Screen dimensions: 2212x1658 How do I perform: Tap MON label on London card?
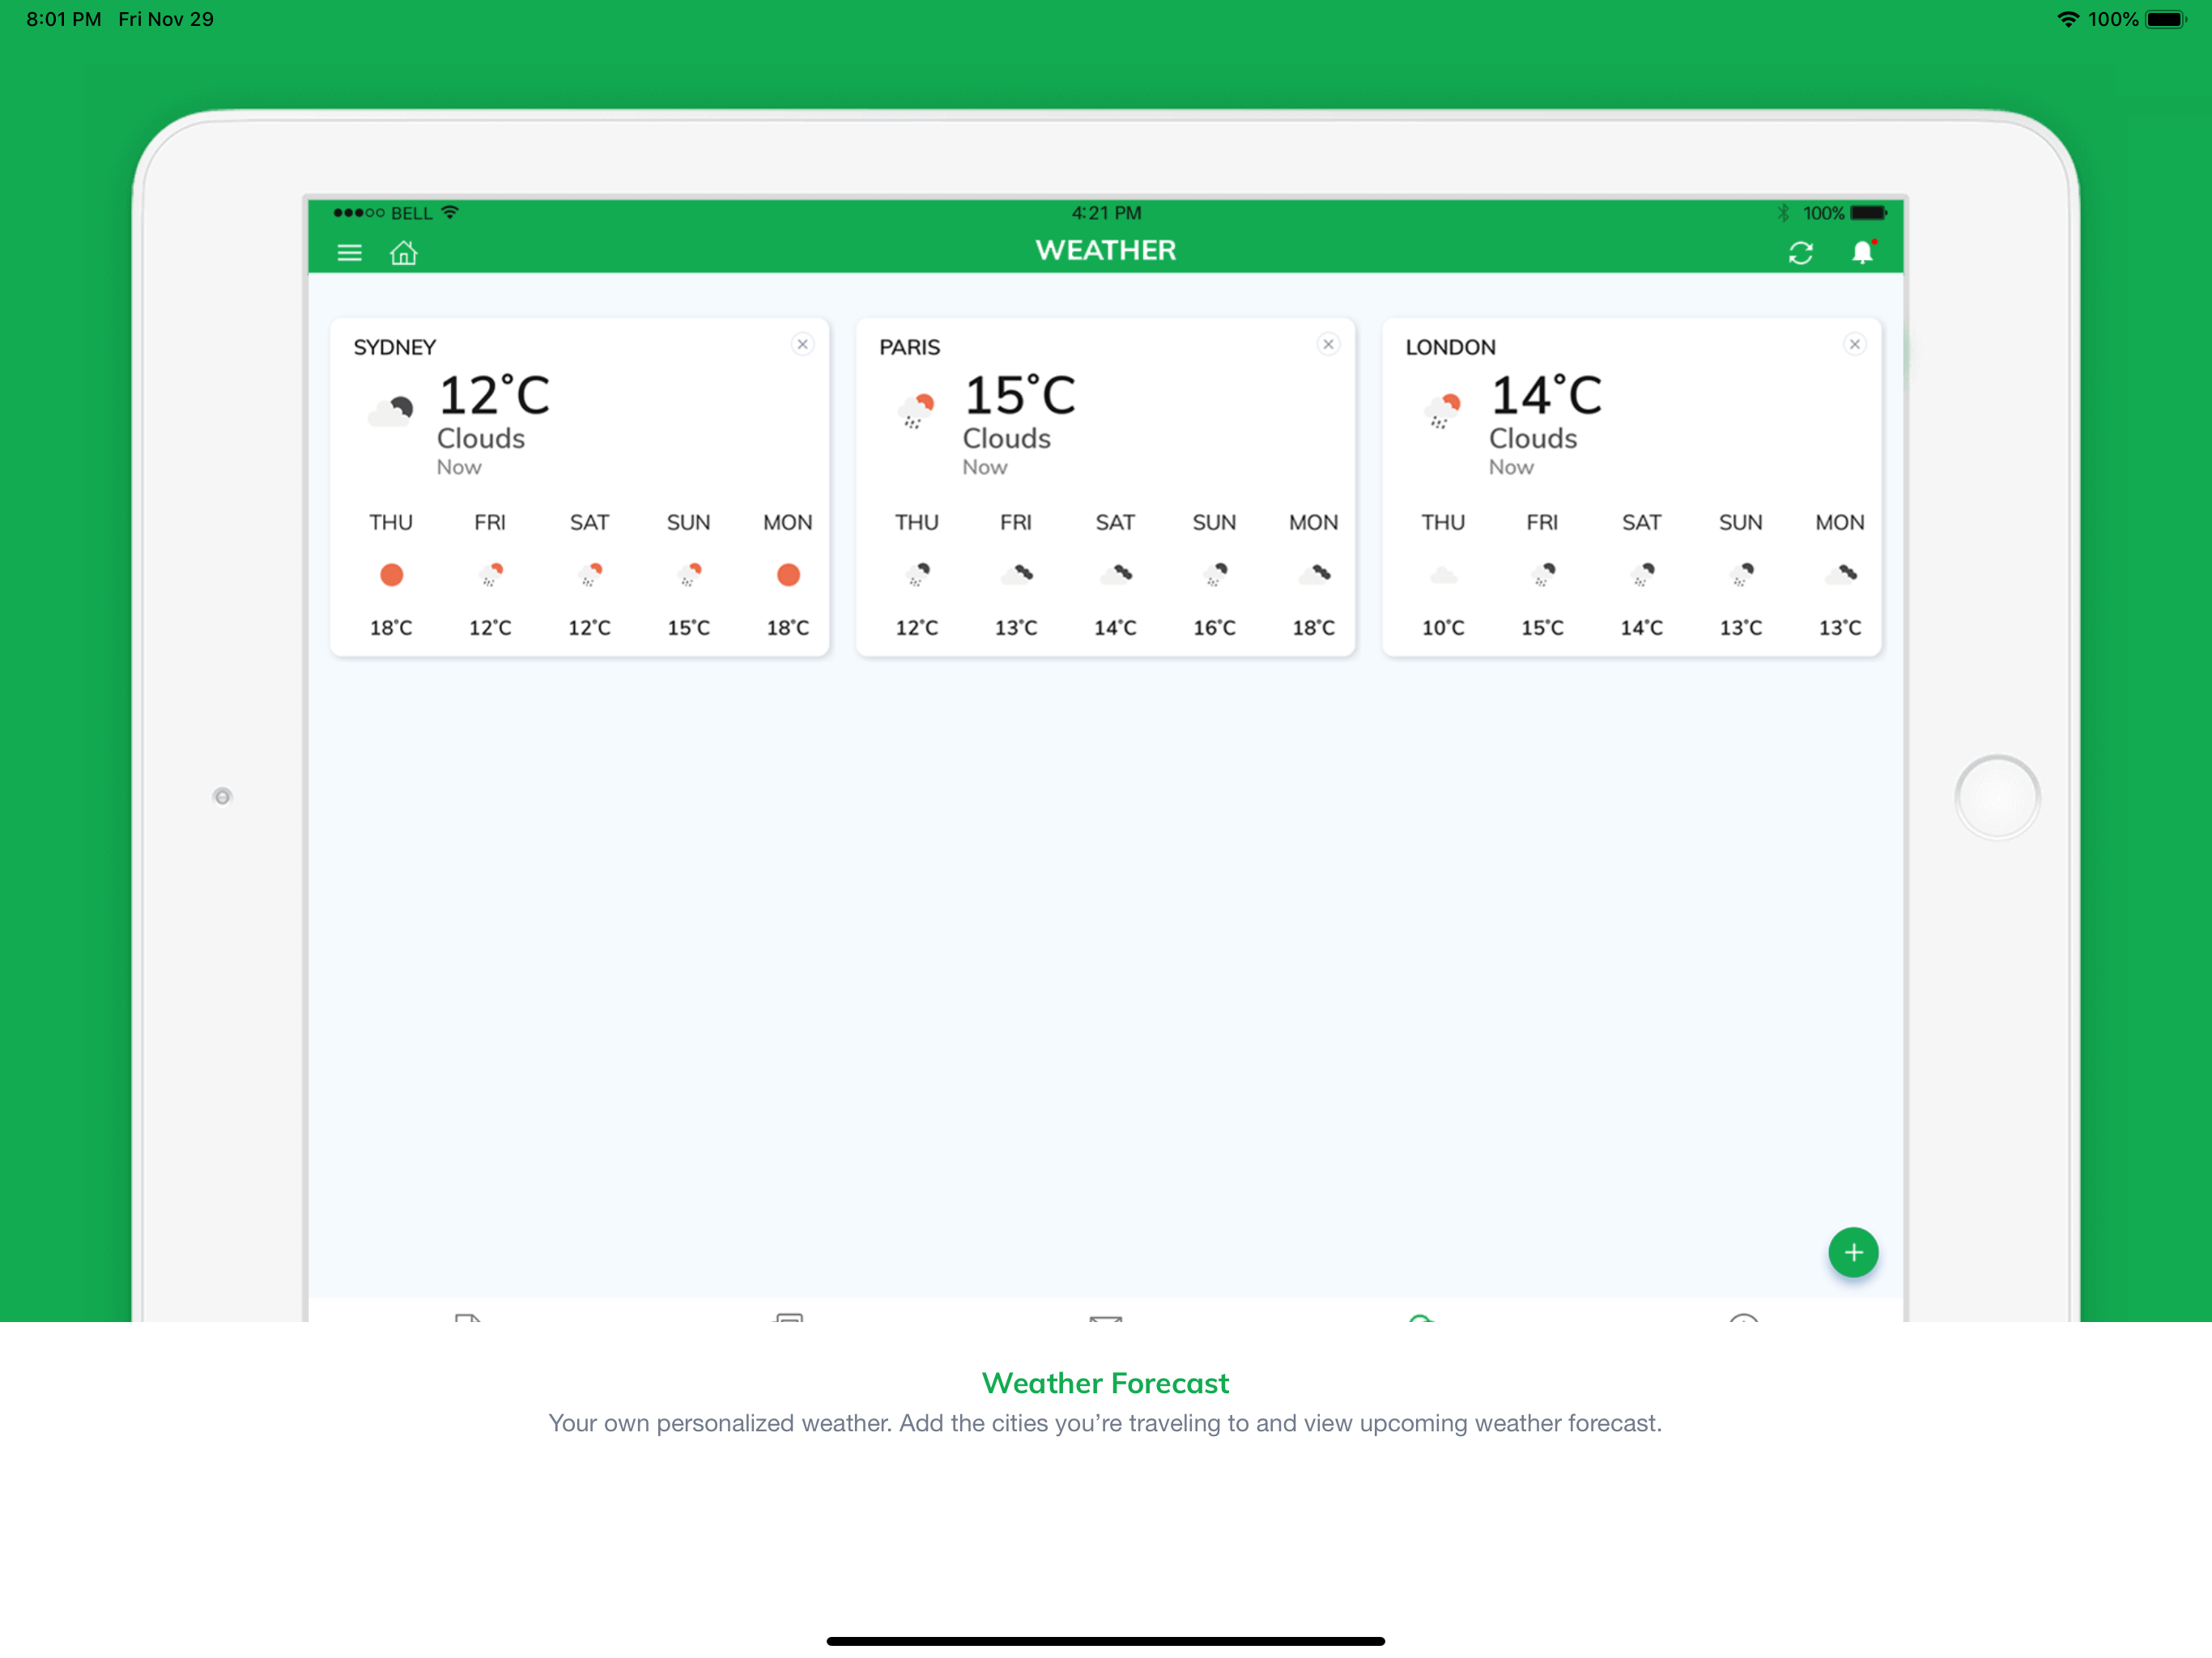click(1840, 522)
